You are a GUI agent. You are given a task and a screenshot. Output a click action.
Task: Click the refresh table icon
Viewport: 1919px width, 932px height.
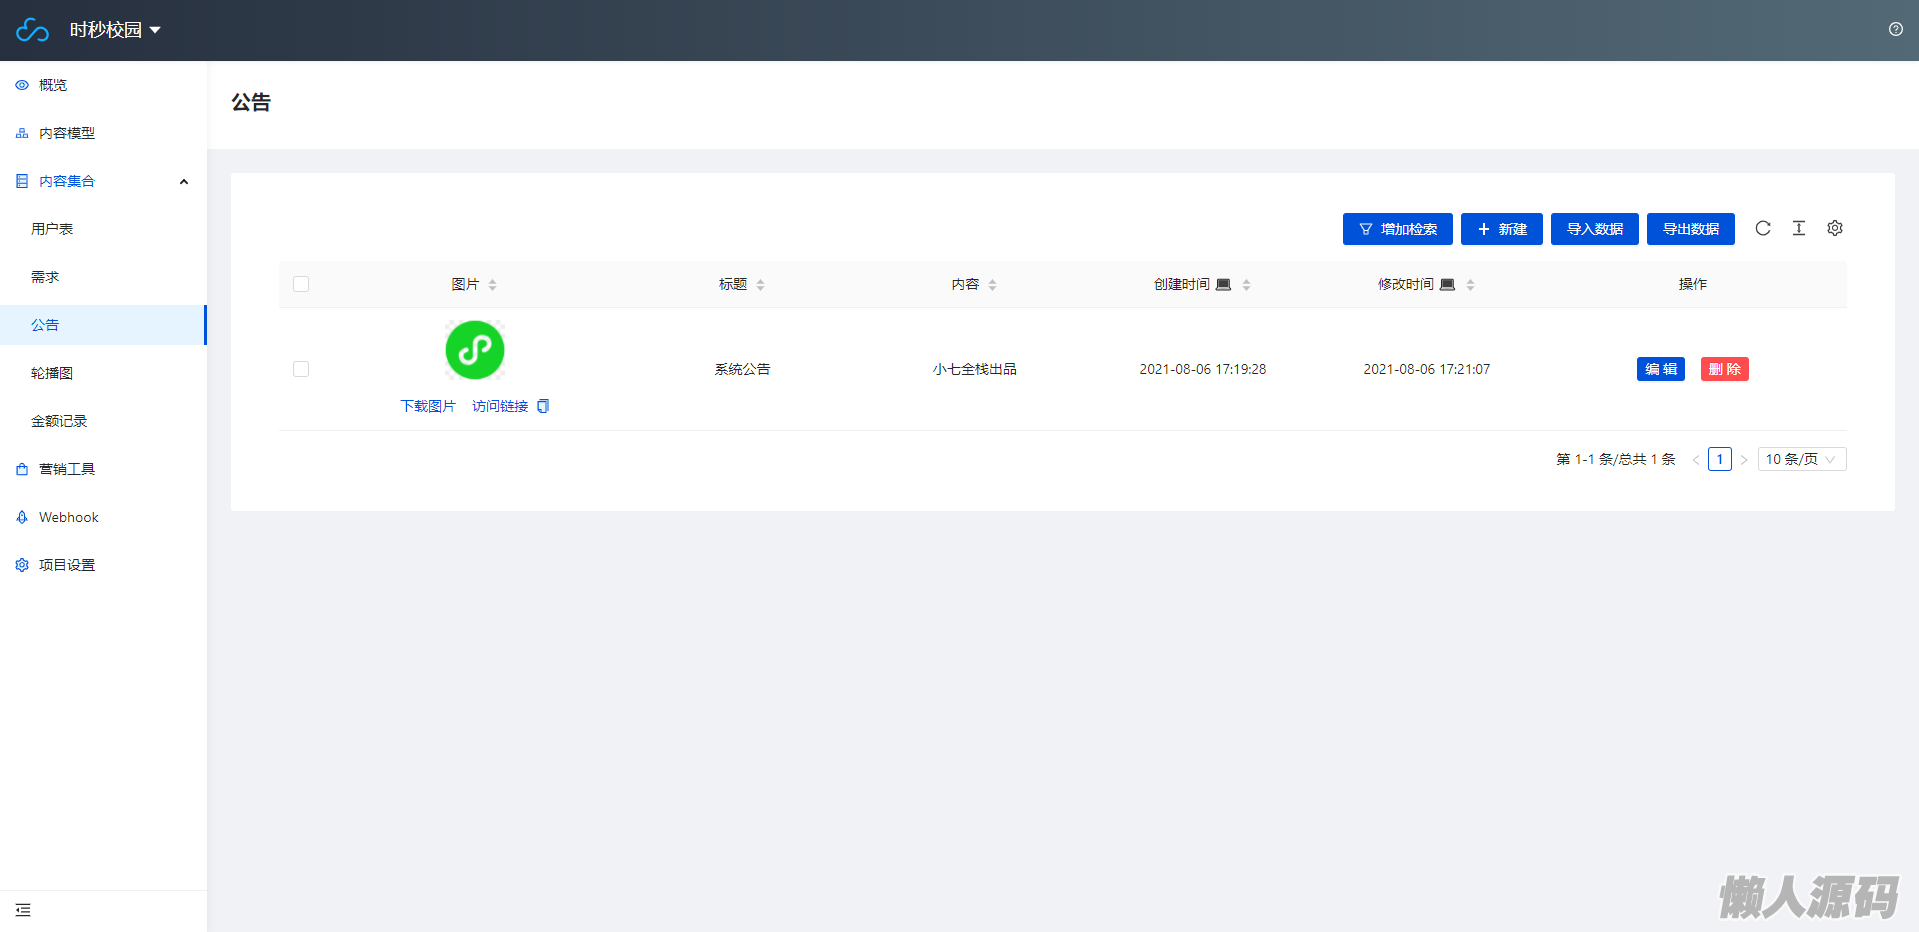(1763, 228)
